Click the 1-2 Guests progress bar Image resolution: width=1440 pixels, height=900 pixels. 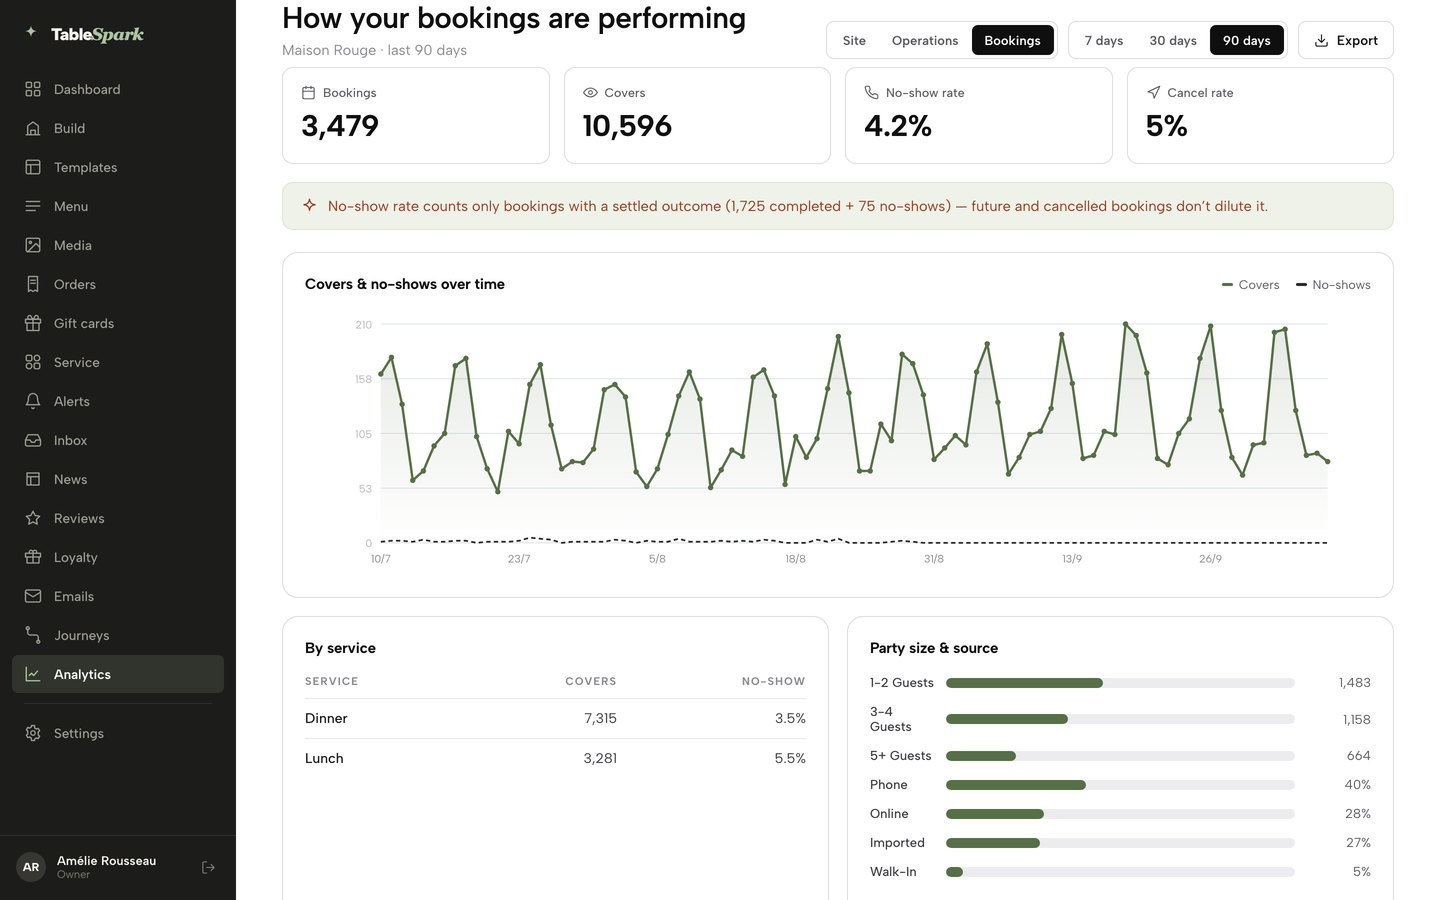1120,683
